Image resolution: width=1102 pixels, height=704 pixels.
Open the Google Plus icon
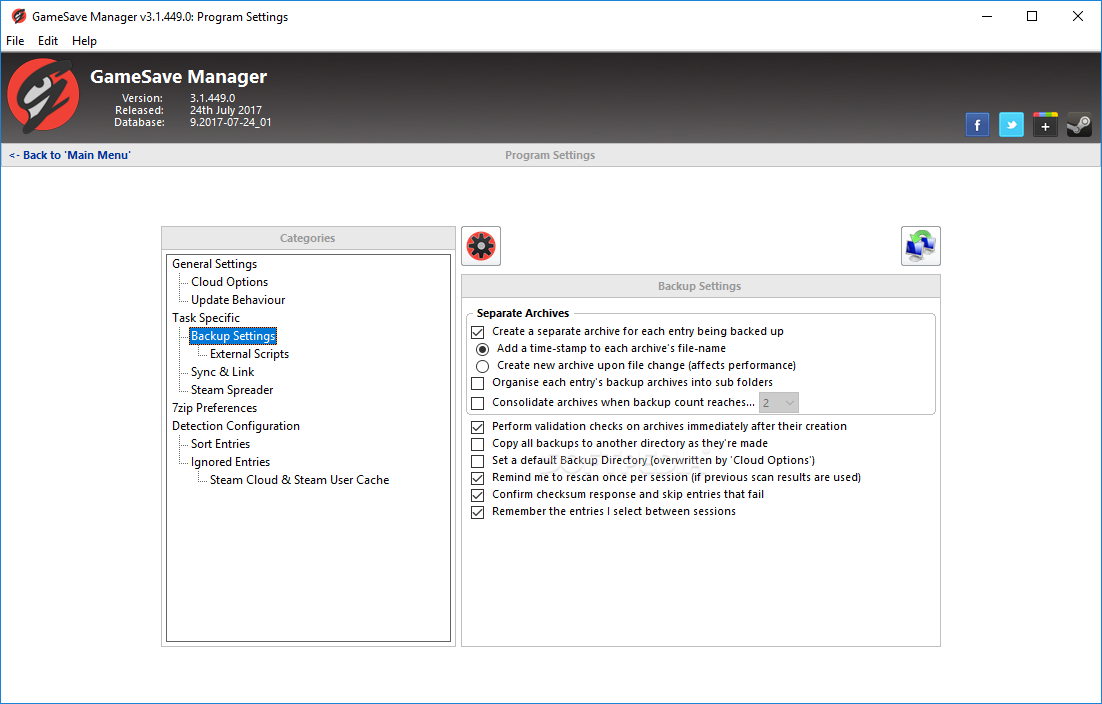(1045, 125)
